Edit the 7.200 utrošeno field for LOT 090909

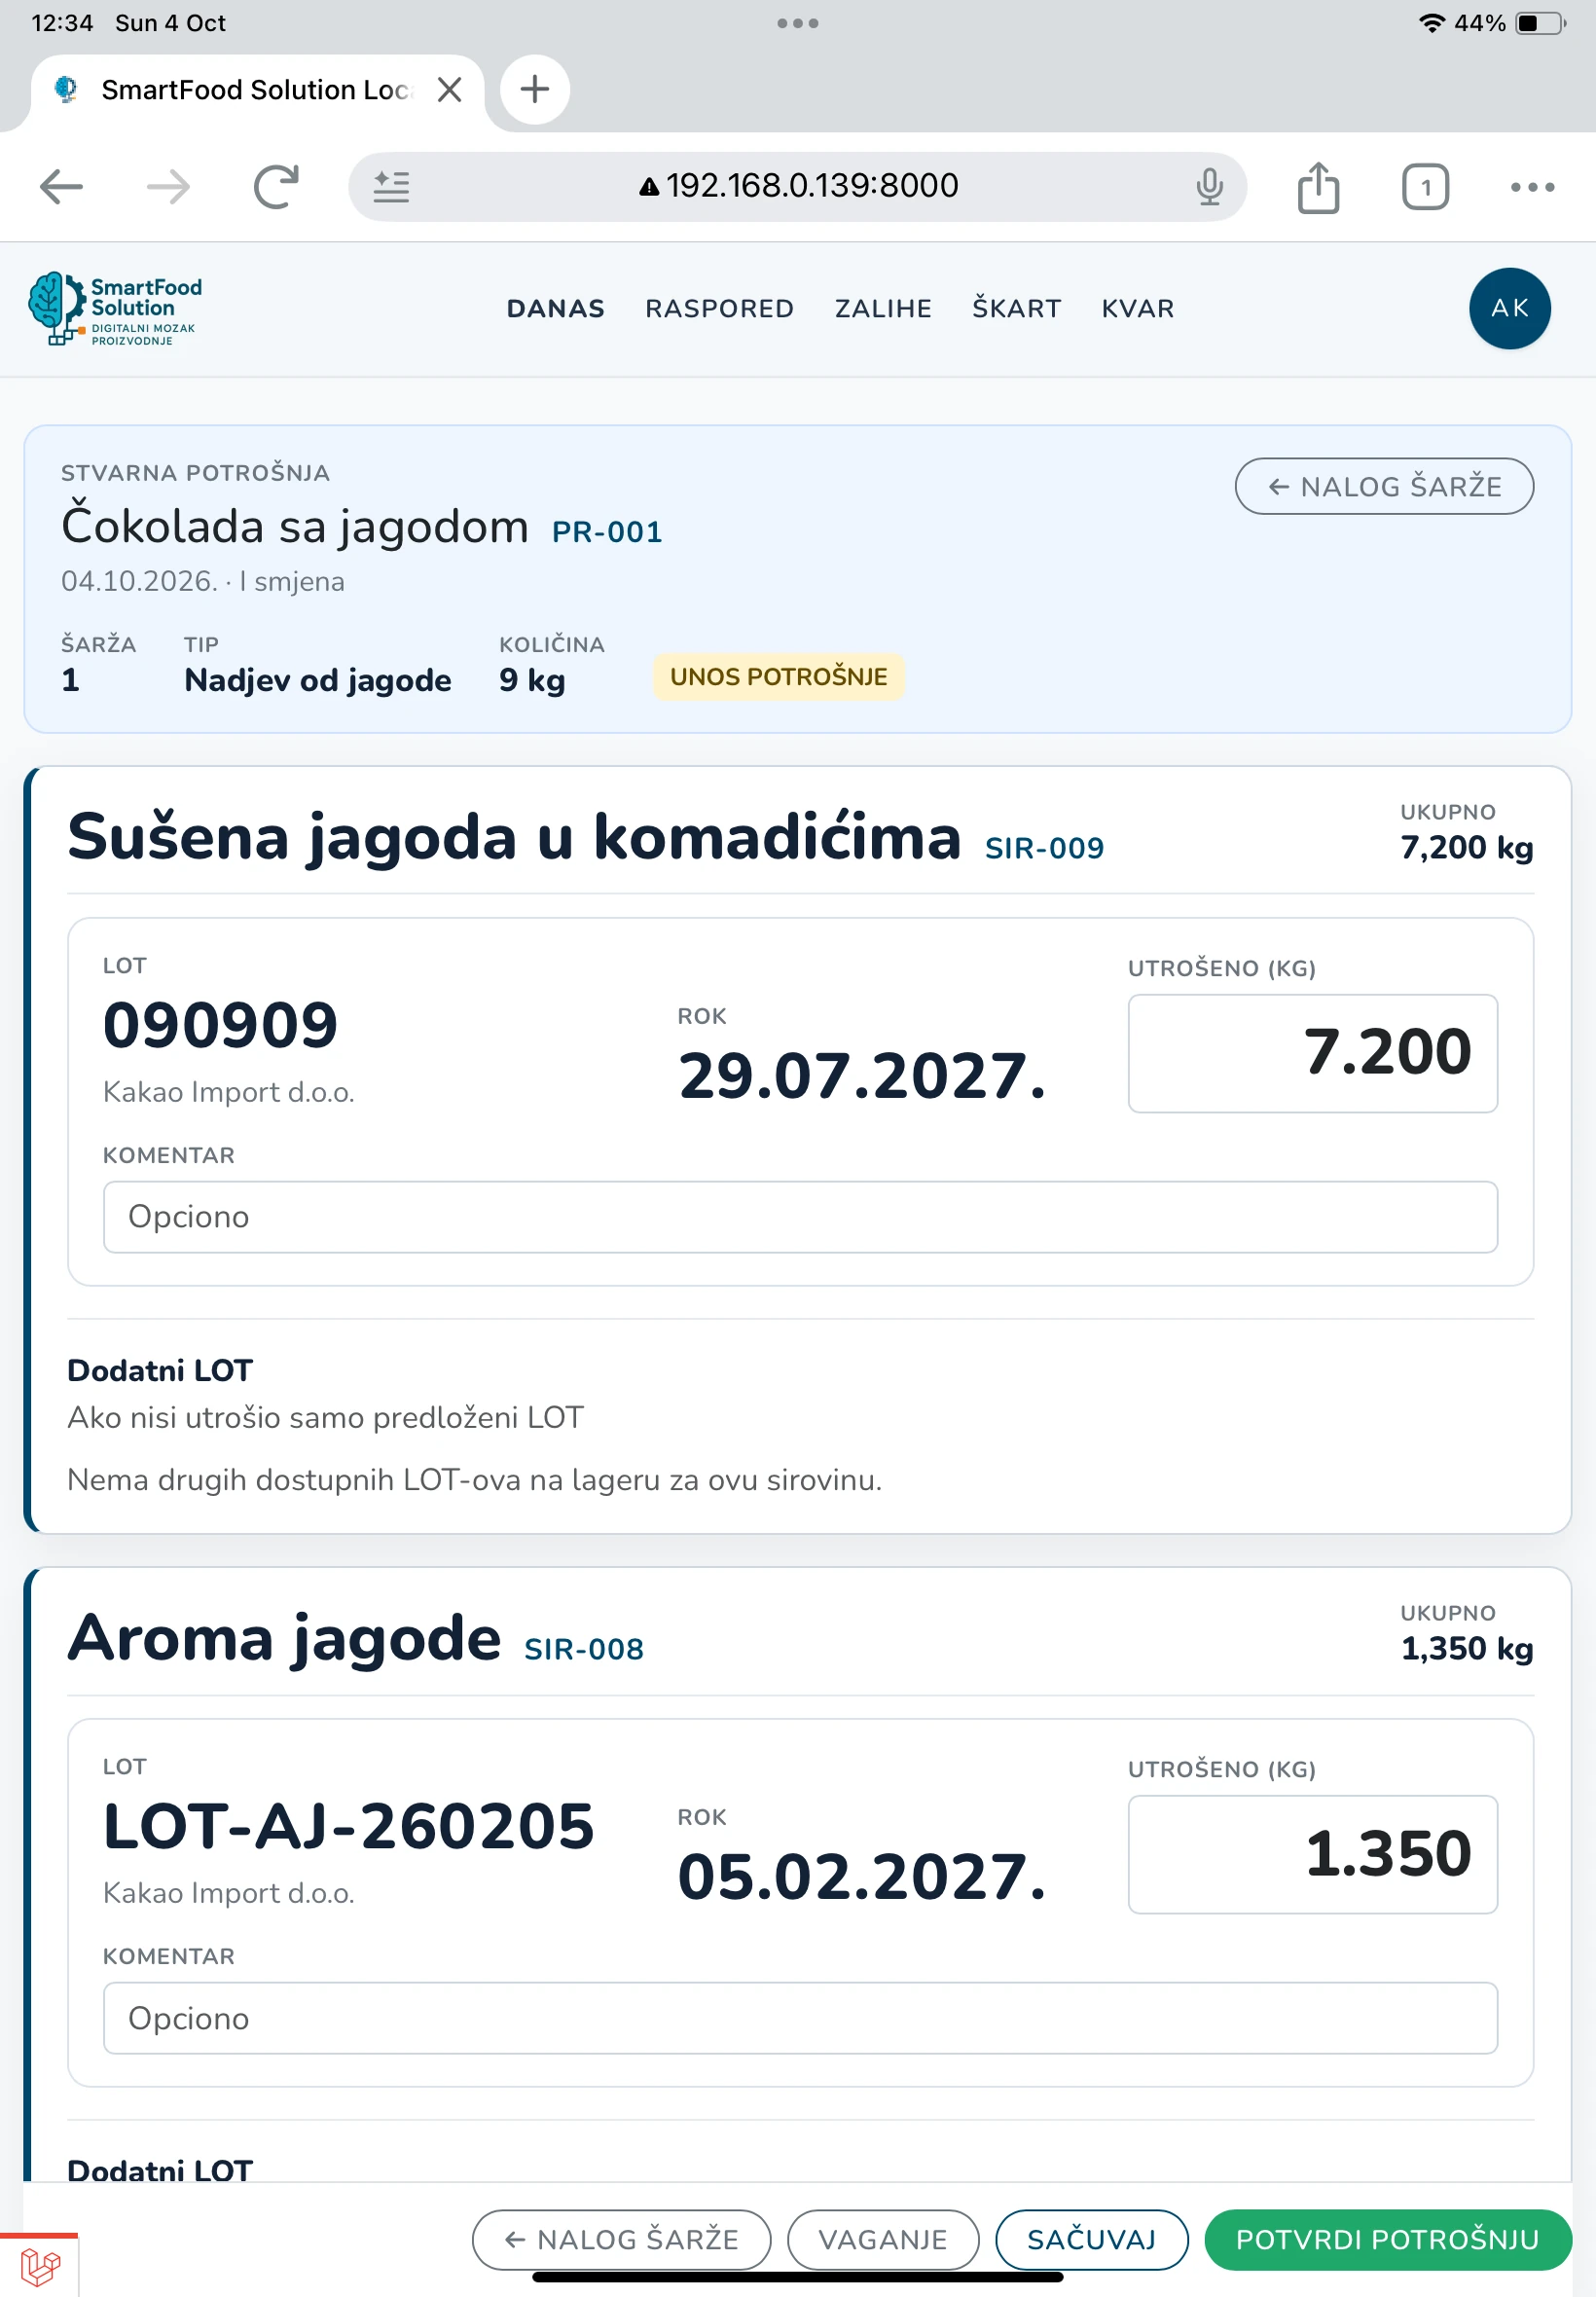click(1312, 1053)
